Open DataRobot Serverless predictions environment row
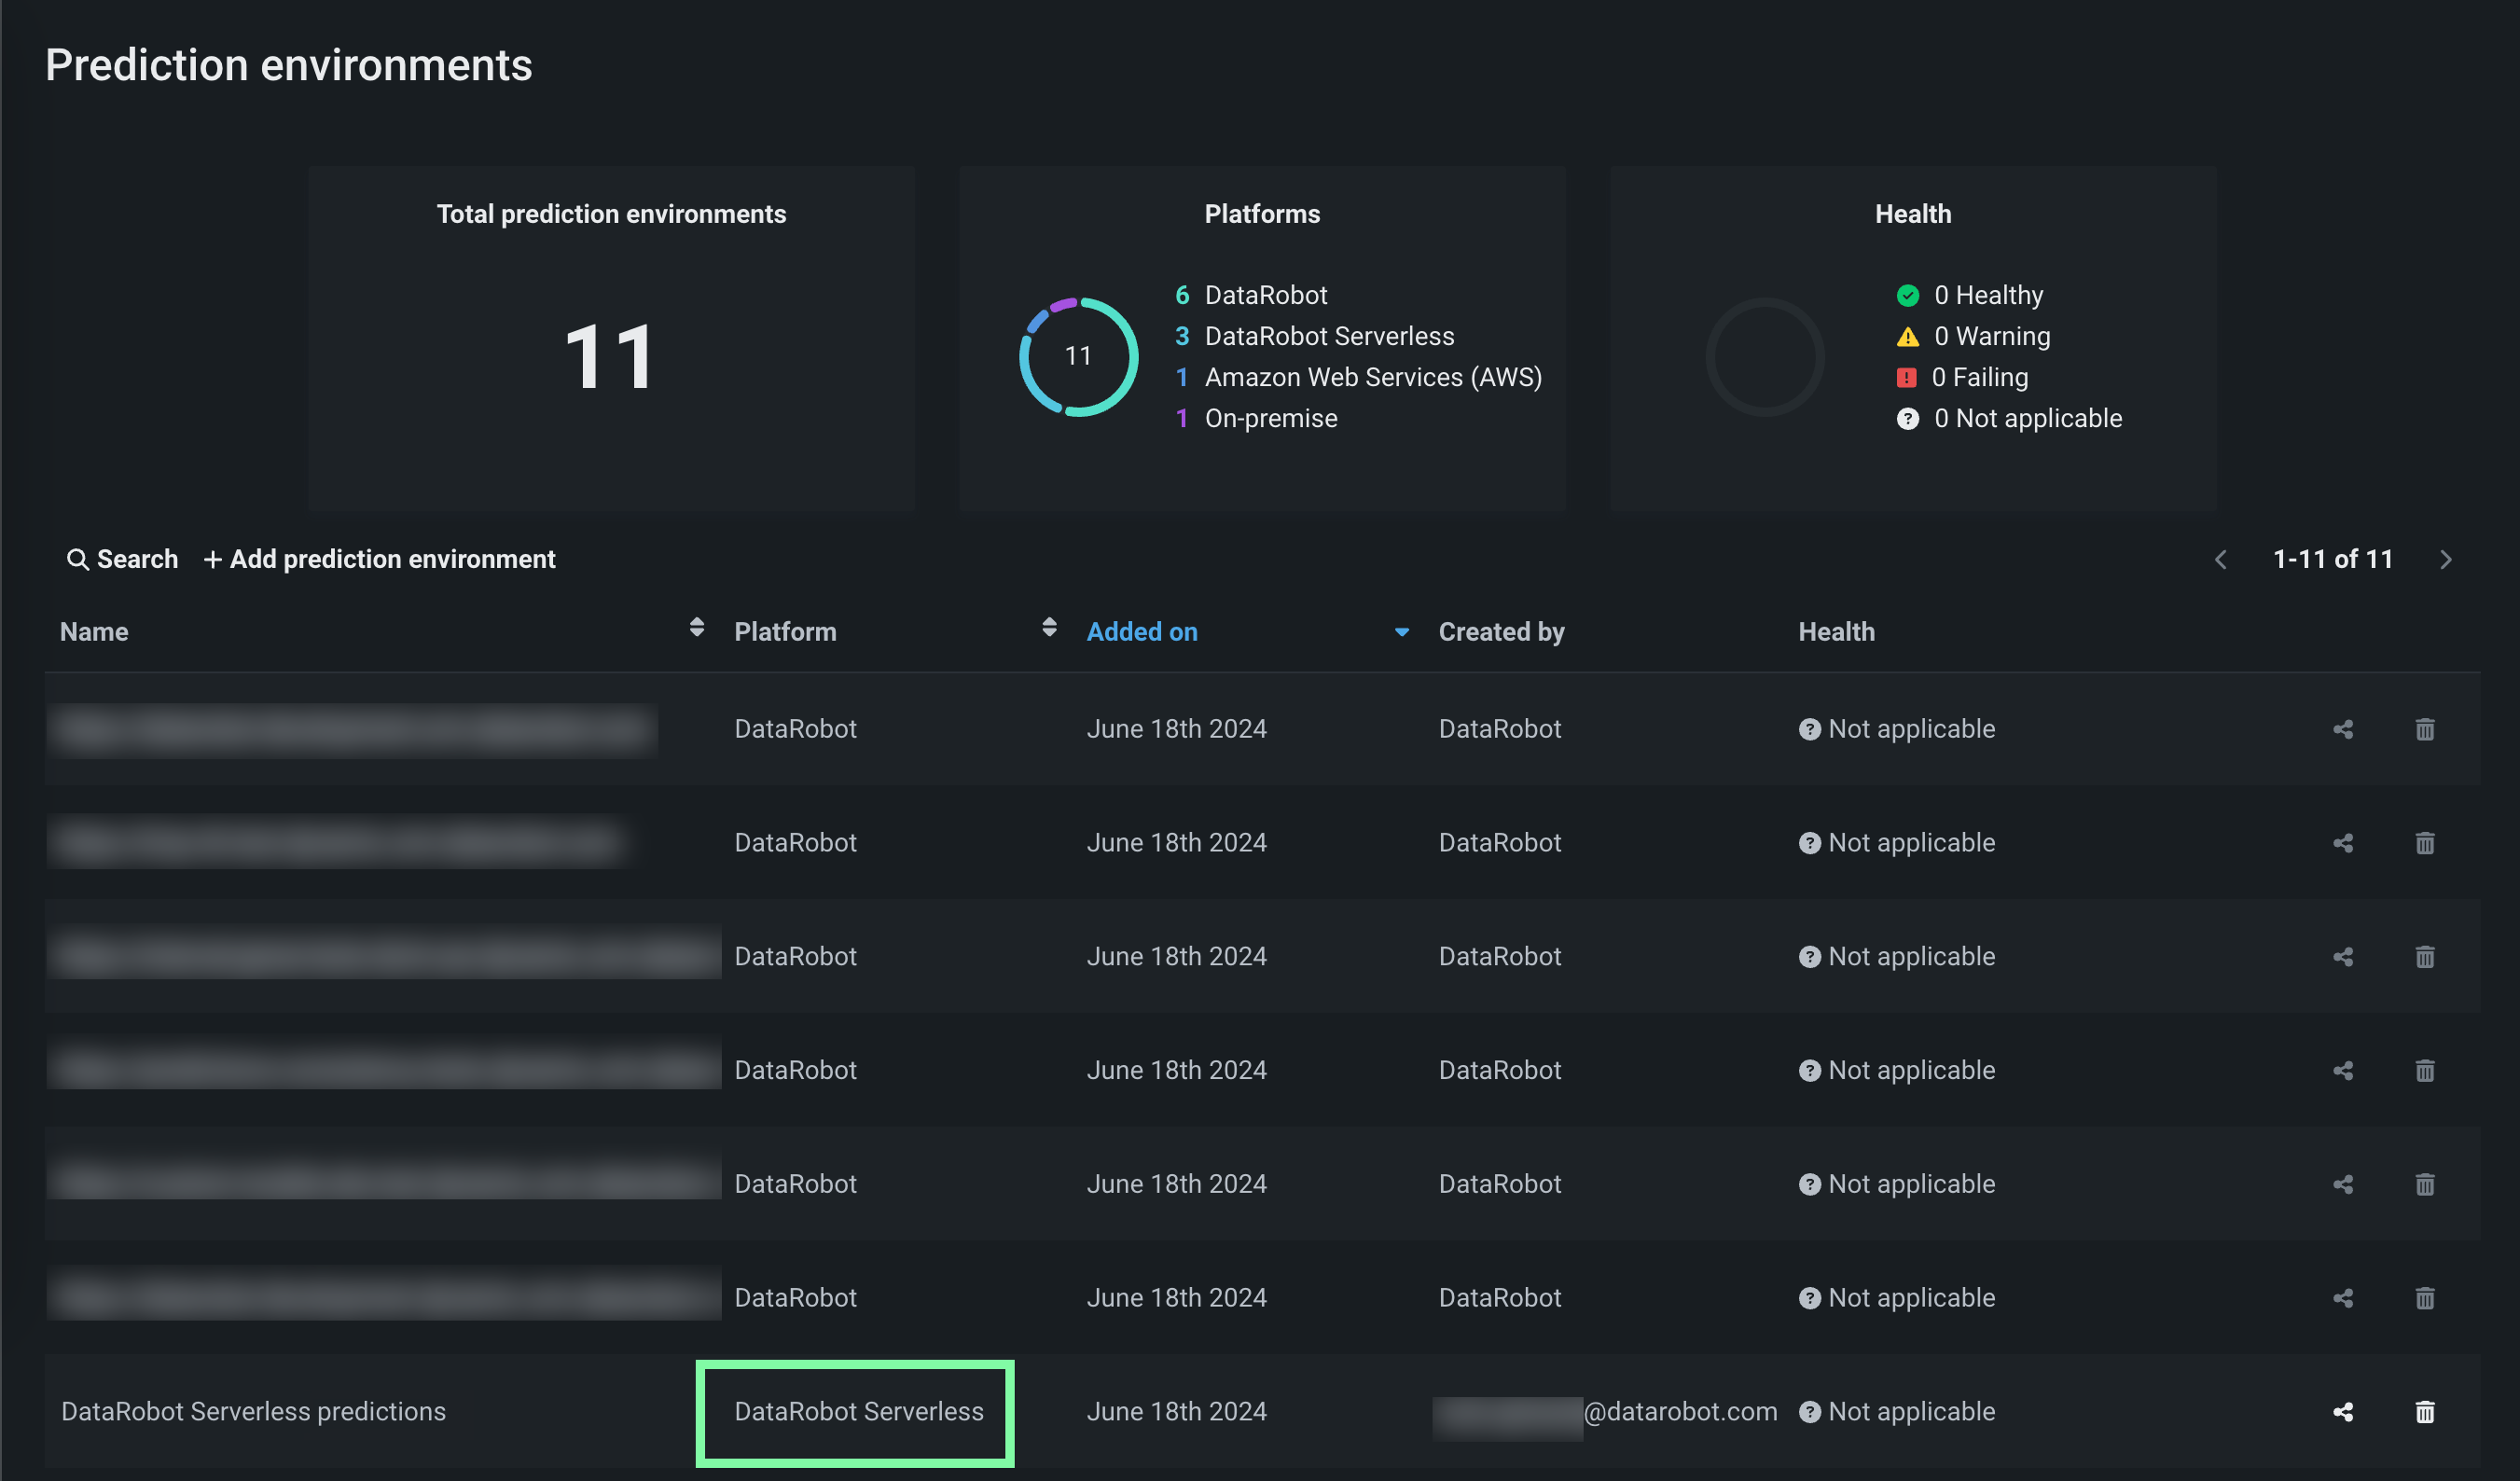Image resolution: width=2520 pixels, height=1481 pixels. coord(254,1411)
